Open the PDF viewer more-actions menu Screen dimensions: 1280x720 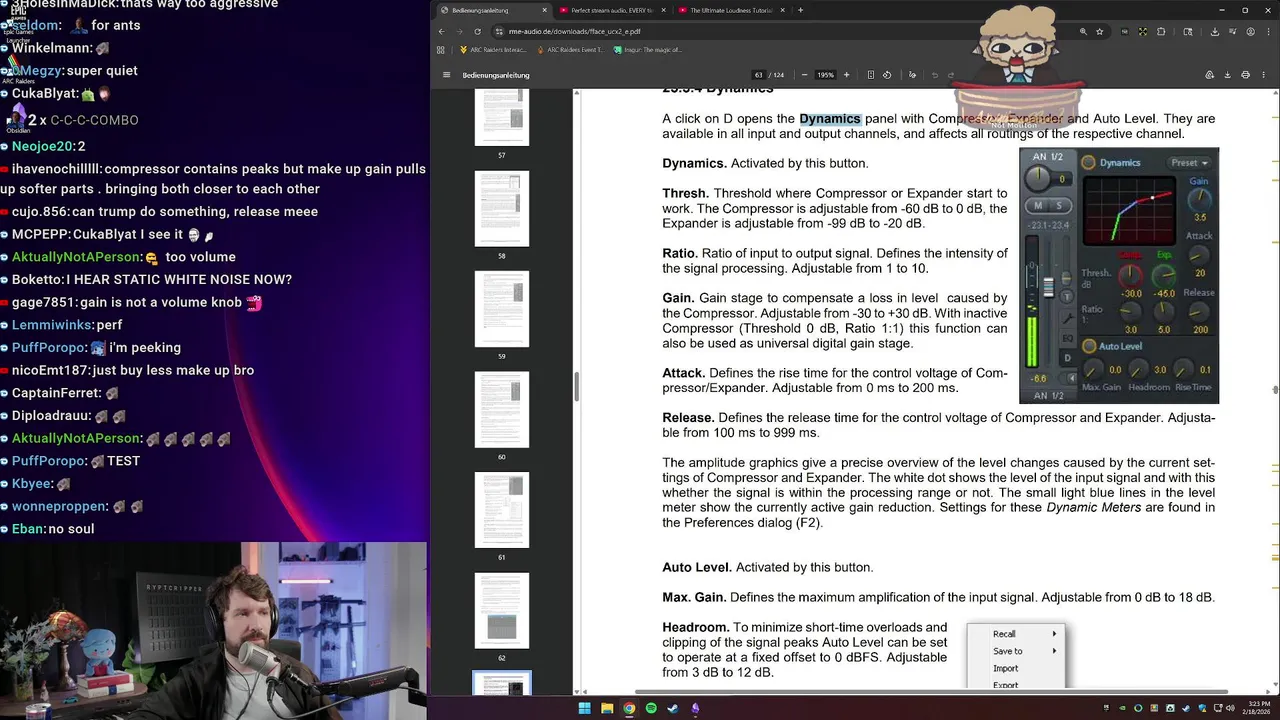point(1264,75)
